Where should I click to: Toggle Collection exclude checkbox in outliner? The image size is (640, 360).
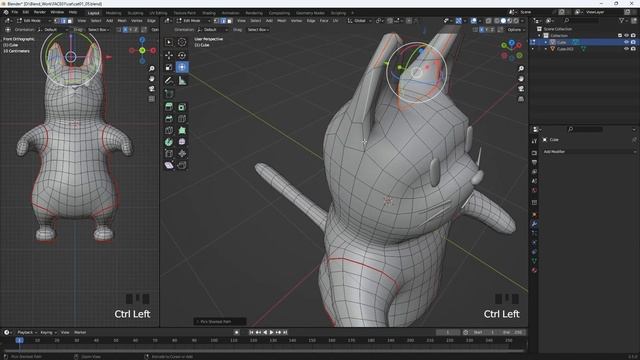[x=620, y=36]
